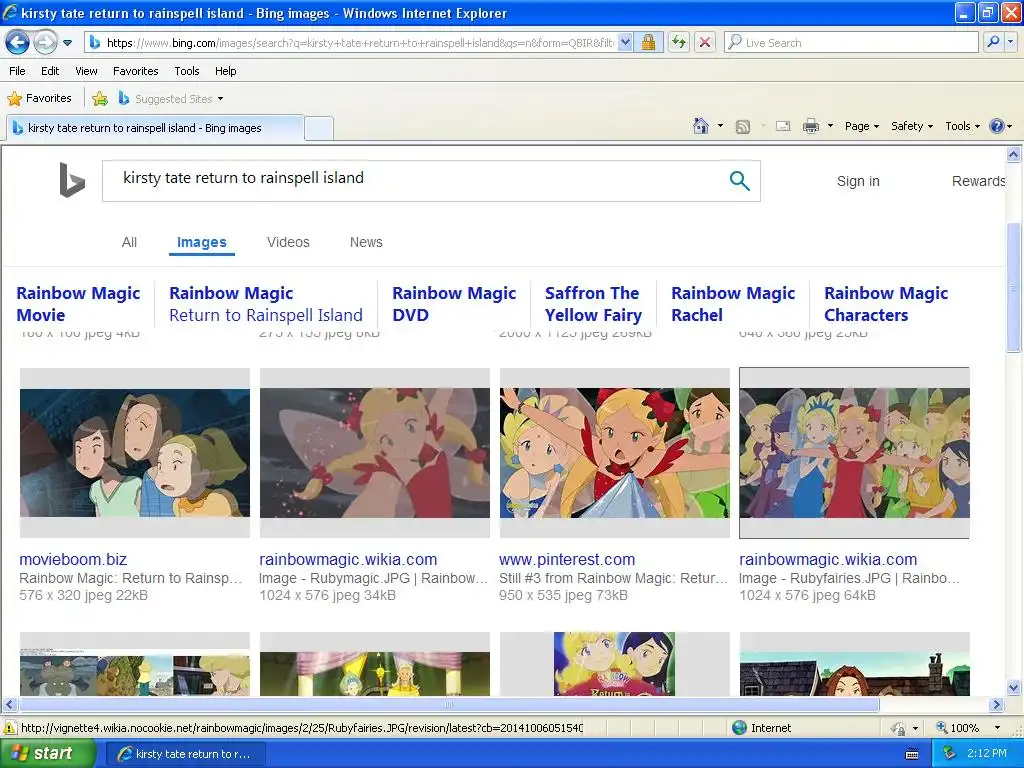Open Favorites center star button
This screenshot has height=768, width=1024.
click(x=39, y=99)
